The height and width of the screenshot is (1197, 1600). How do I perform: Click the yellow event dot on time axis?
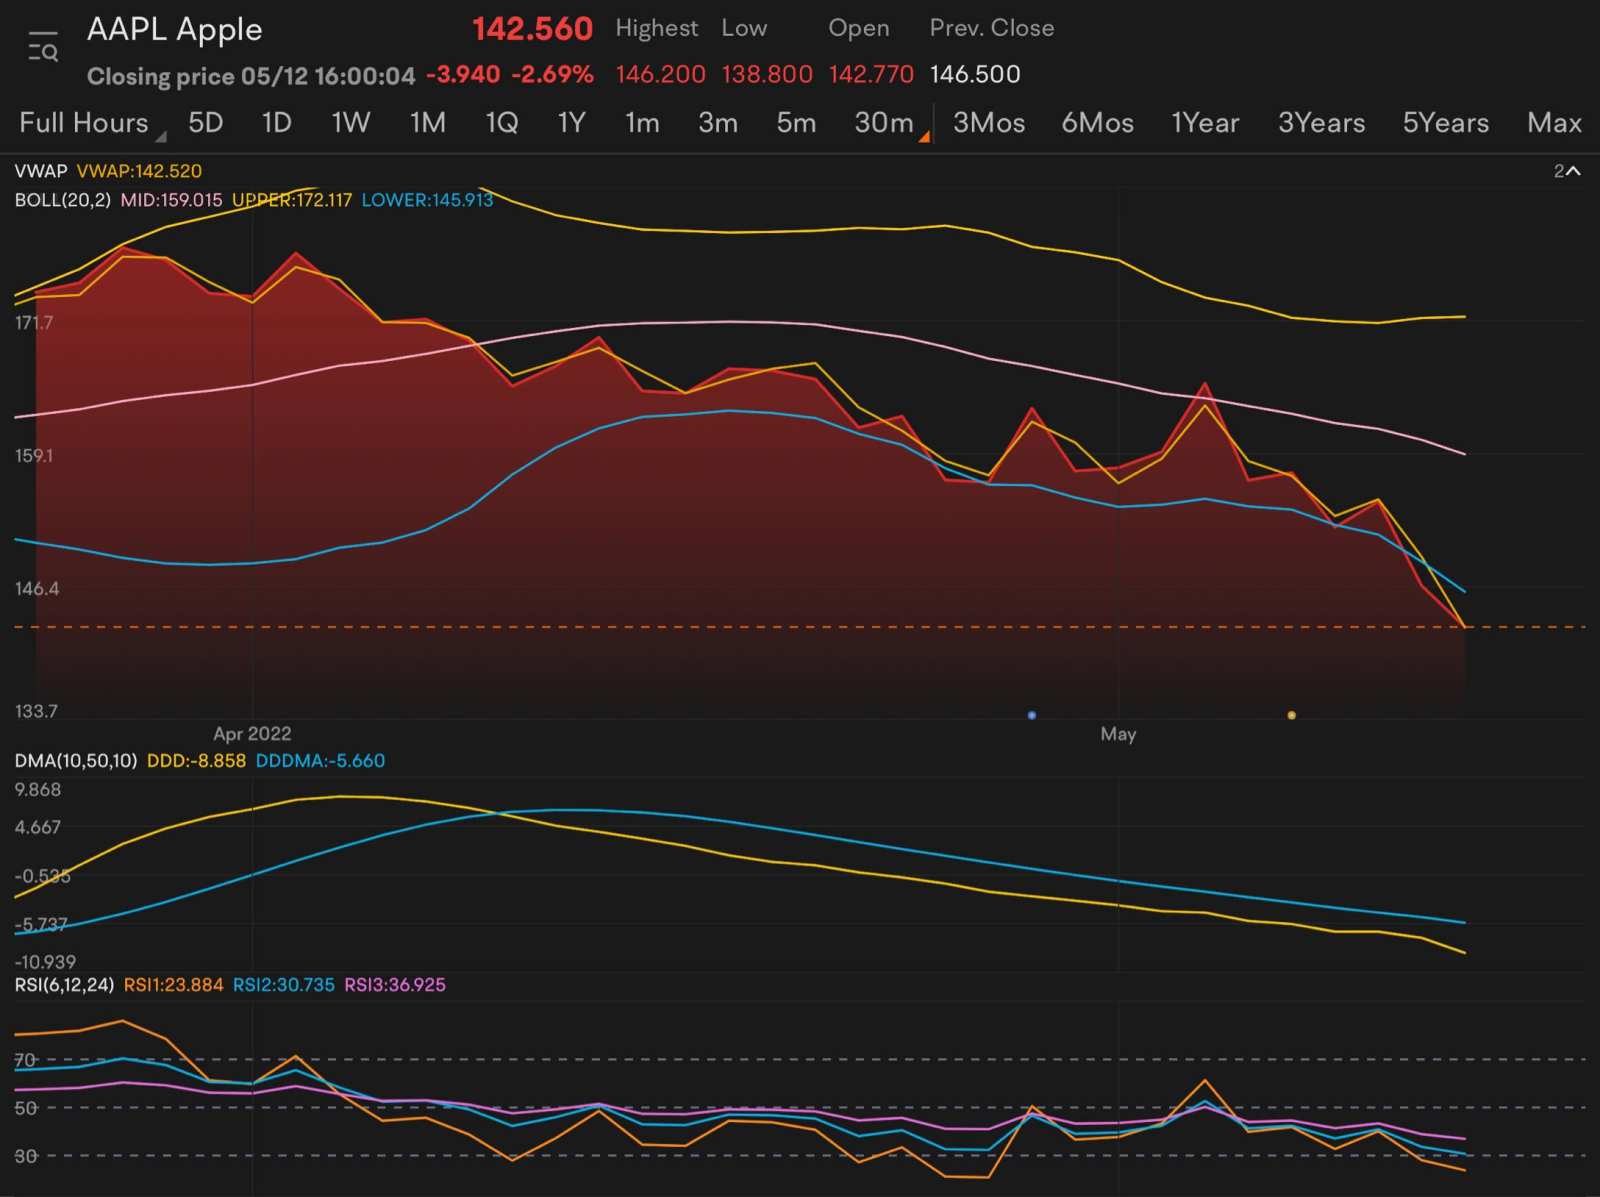(1291, 715)
